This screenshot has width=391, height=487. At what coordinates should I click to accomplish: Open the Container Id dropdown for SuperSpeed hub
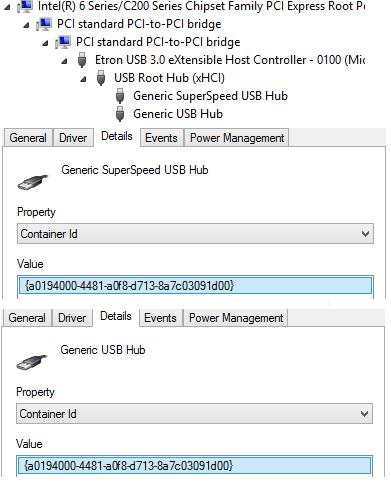[x=195, y=234]
